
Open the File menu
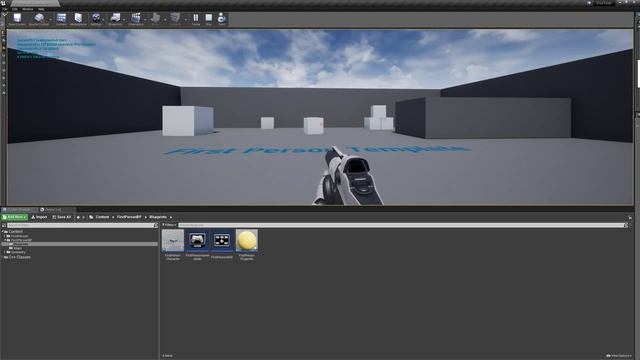click(4, 9)
